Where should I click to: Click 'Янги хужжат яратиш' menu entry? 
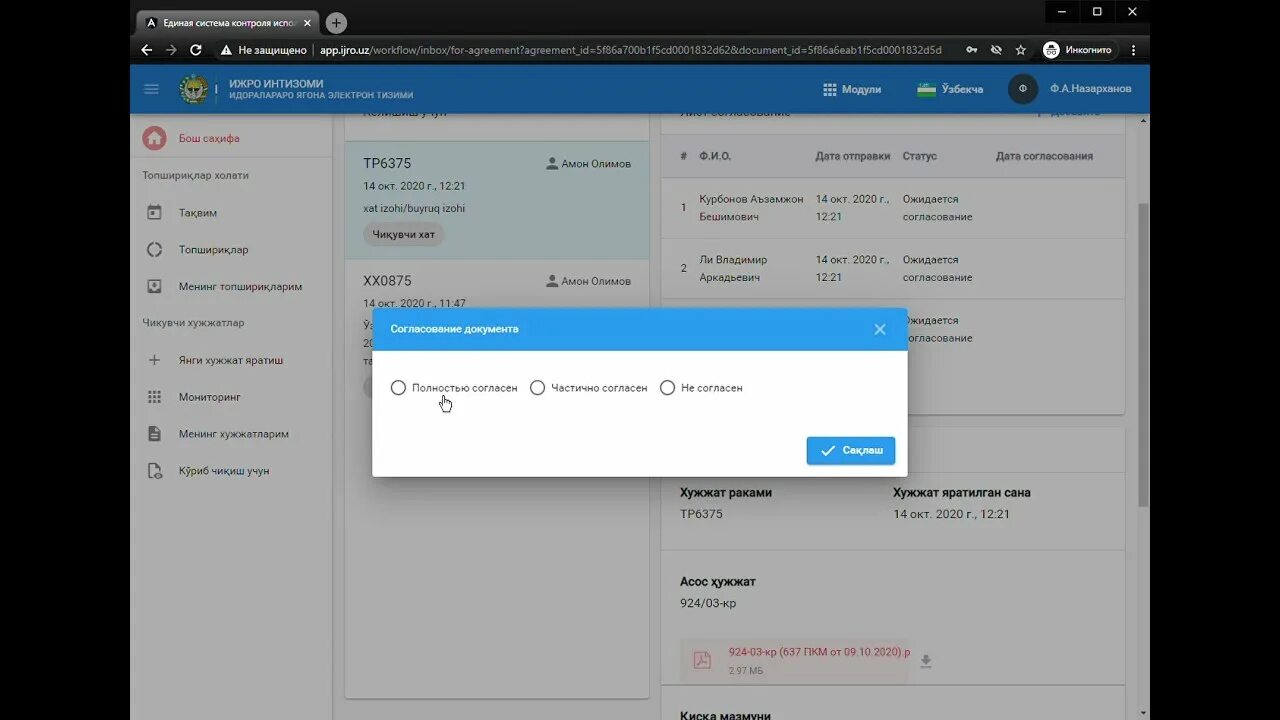231,360
